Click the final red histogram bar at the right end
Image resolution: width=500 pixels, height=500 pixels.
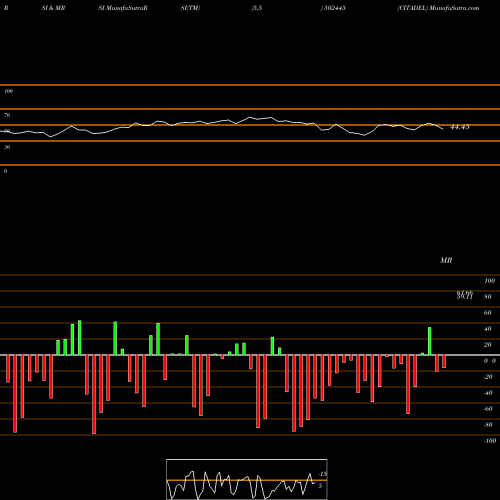(x=444, y=362)
